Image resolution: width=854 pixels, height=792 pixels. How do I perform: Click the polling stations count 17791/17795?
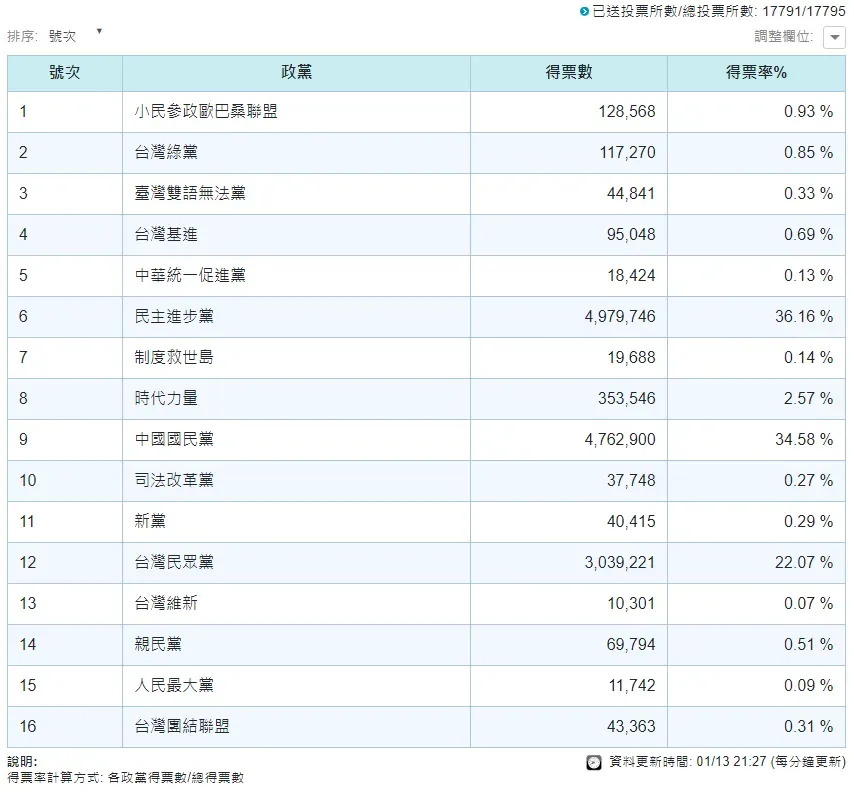804,11
